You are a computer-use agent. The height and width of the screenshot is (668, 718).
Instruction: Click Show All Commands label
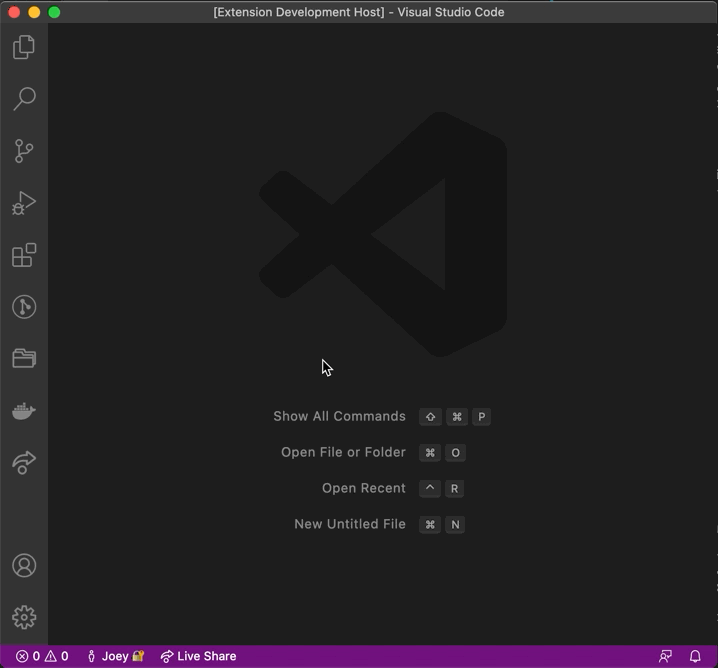[339, 416]
